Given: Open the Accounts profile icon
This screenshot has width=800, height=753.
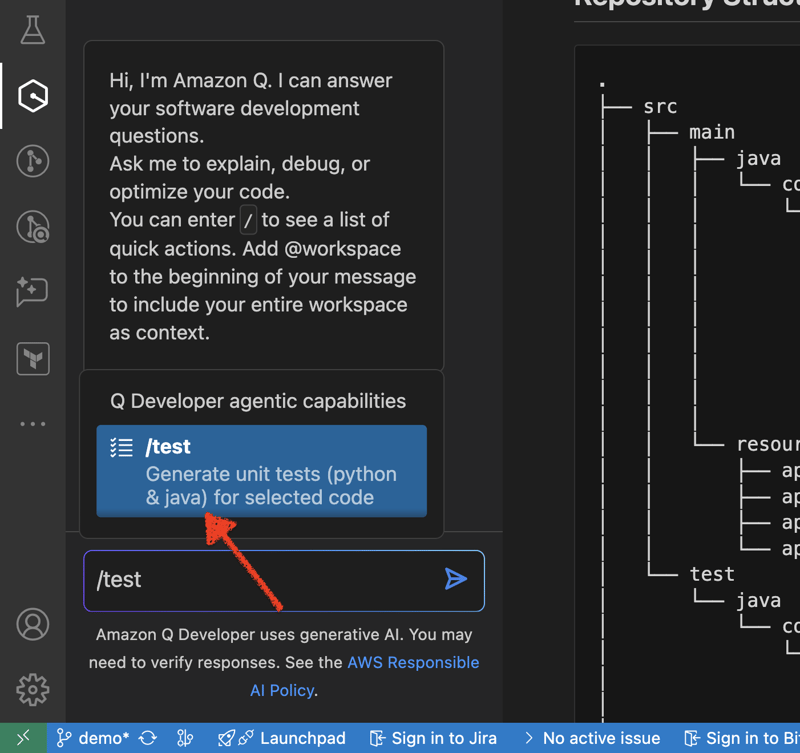Looking at the screenshot, I should 33,624.
